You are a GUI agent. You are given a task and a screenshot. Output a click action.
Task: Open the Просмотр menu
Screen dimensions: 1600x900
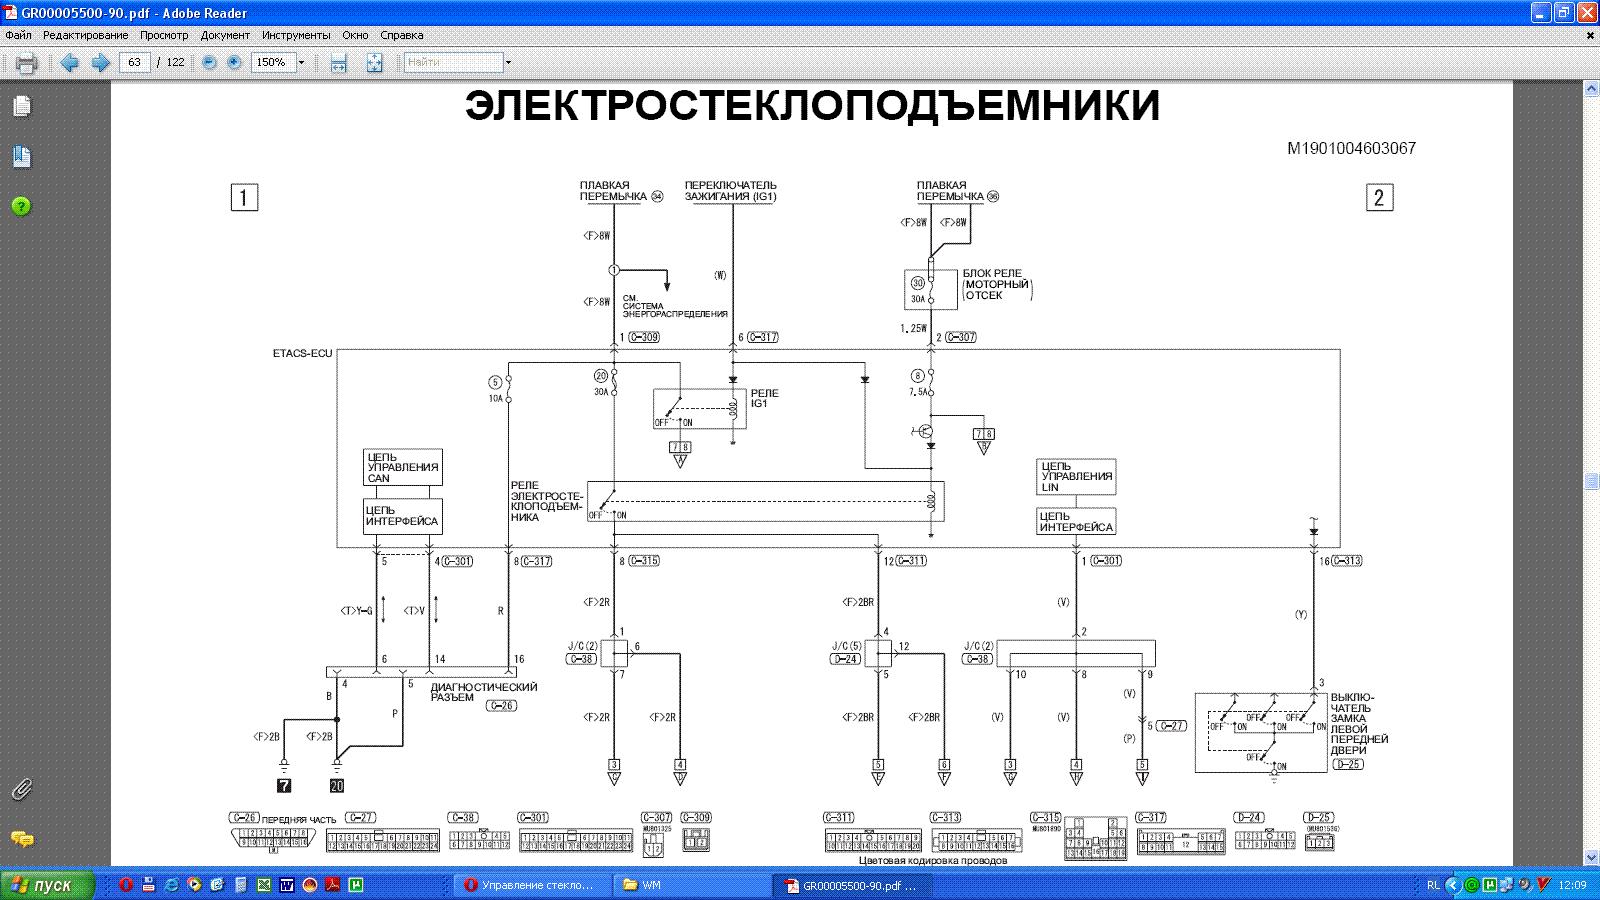(x=164, y=35)
